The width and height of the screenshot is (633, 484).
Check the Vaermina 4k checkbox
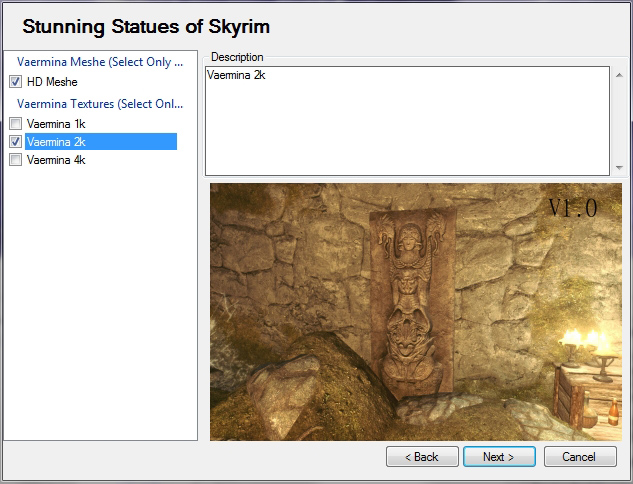tap(15, 160)
